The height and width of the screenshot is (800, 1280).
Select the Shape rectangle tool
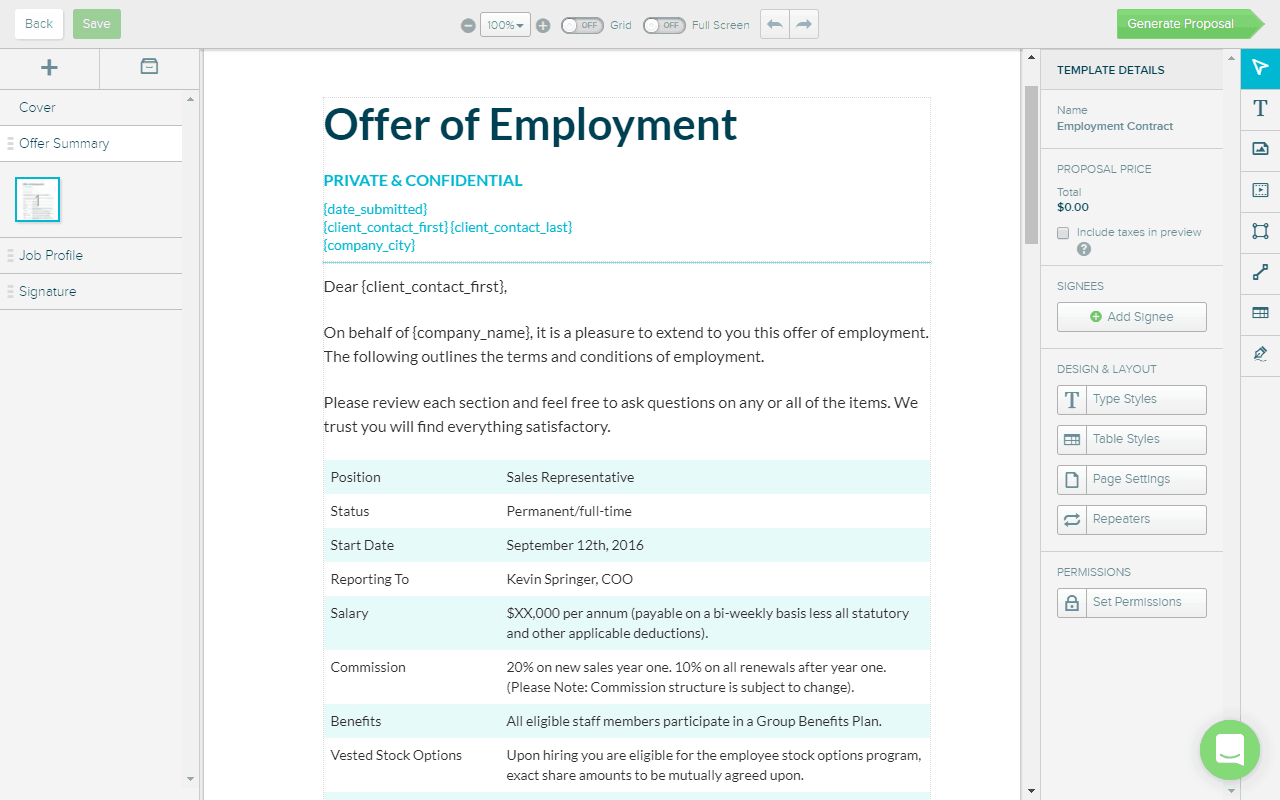1260,231
